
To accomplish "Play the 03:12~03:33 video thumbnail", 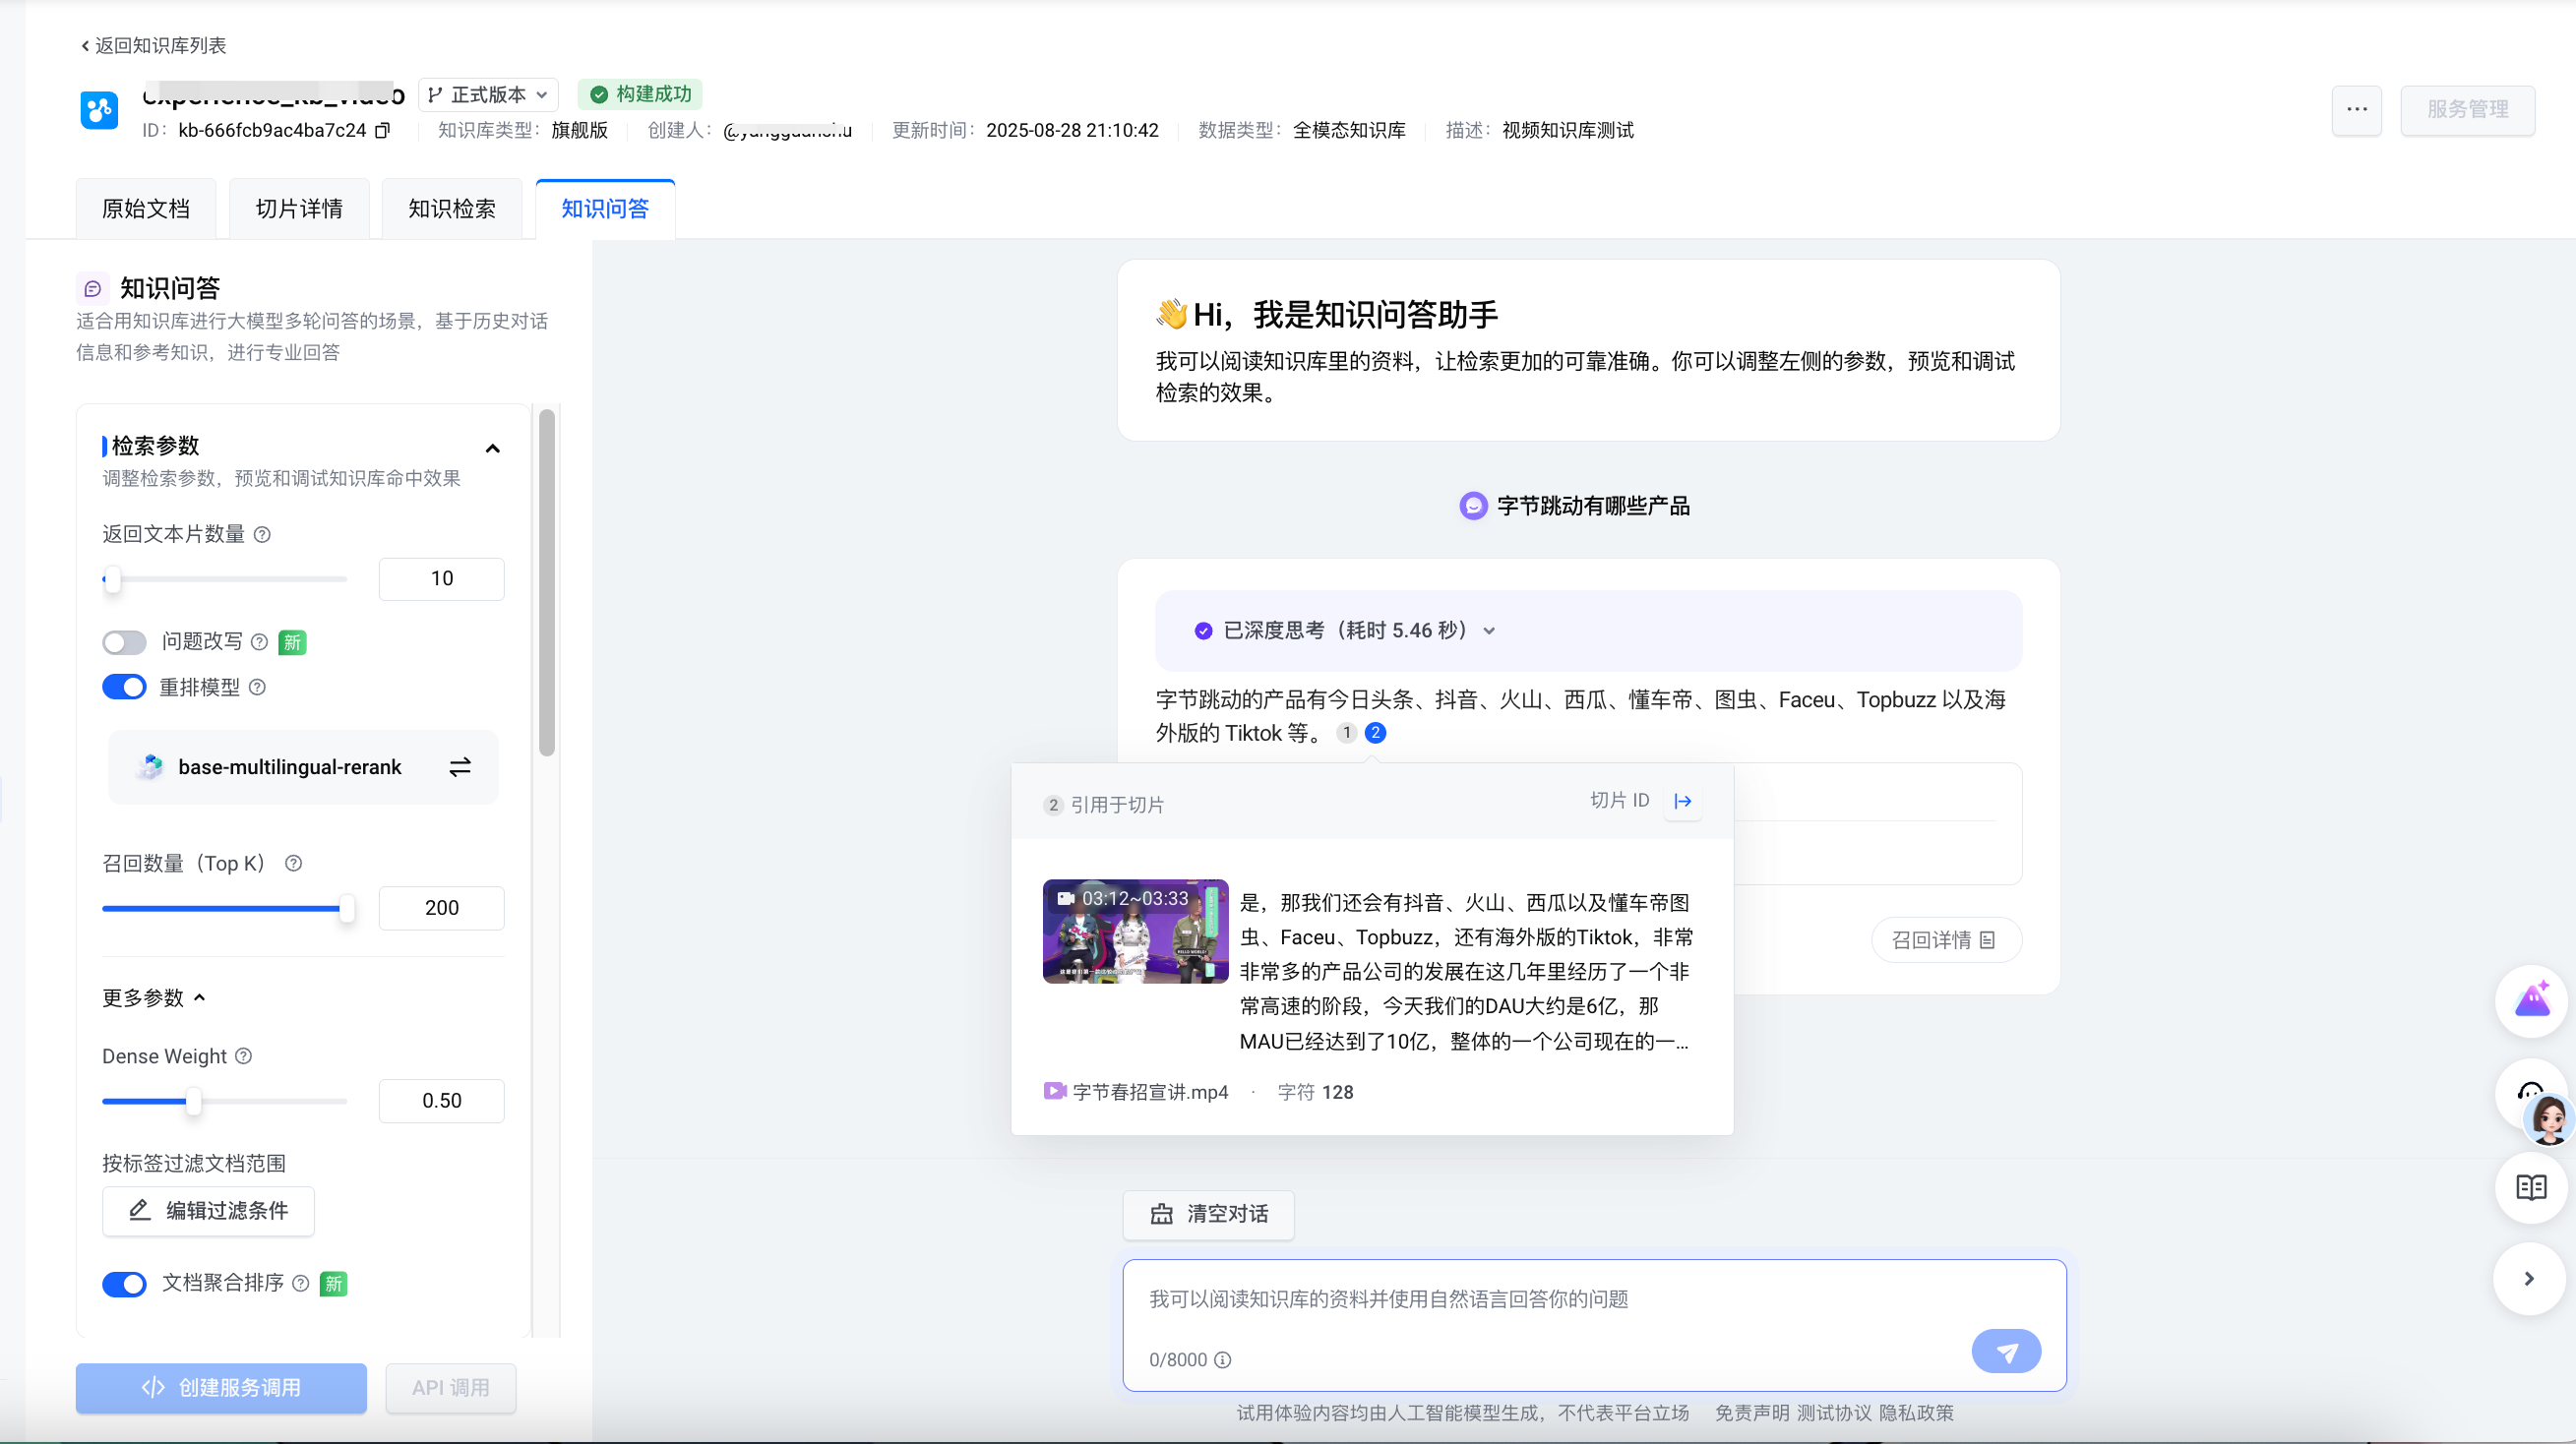I will pyautogui.click(x=1135, y=931).
